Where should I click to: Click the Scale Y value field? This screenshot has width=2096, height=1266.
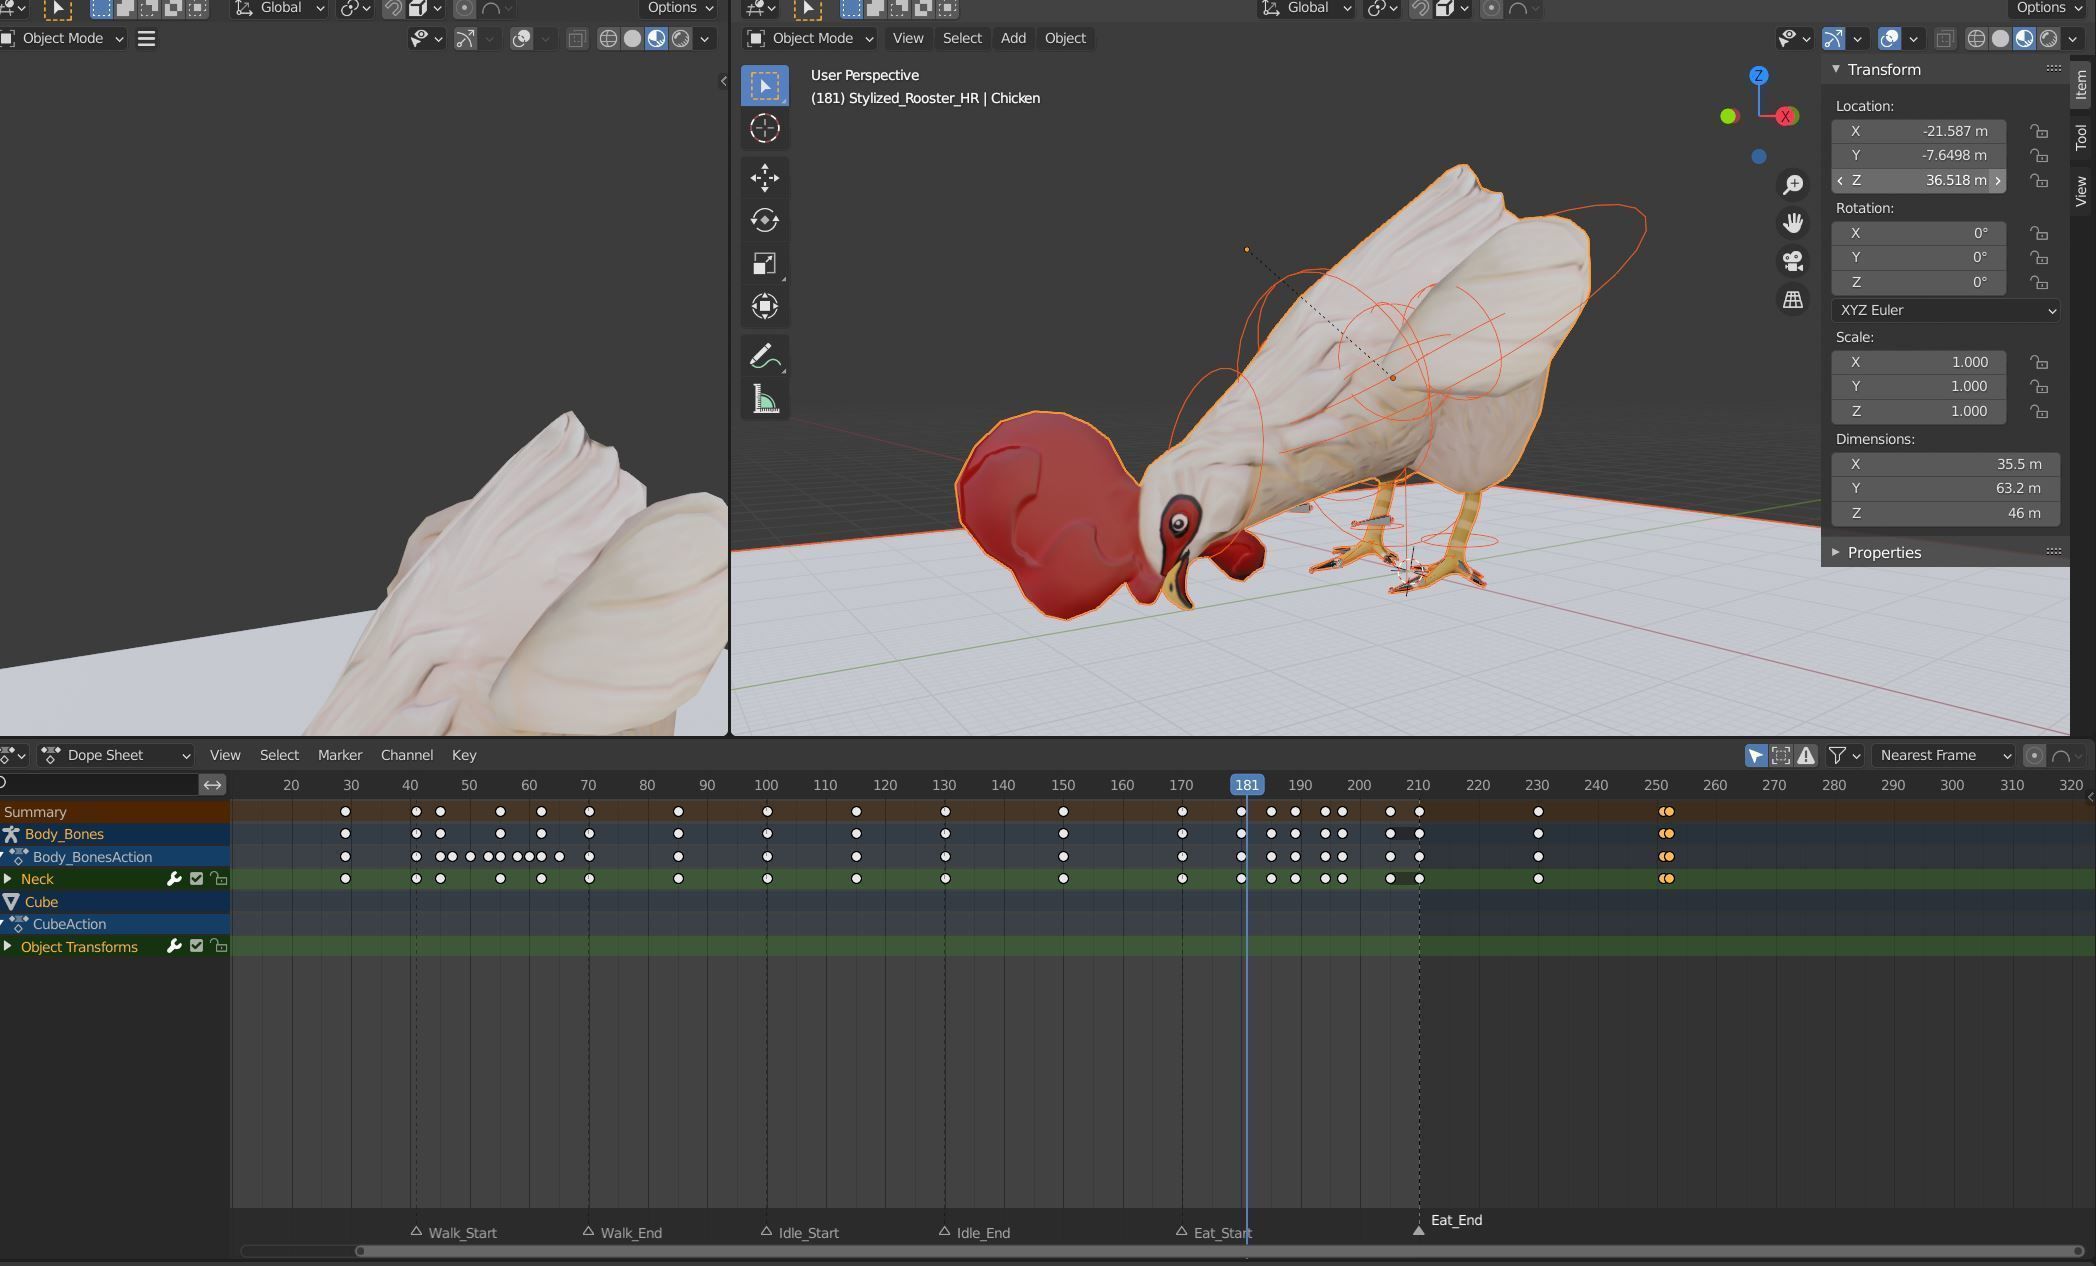[x=1918, y=386]
